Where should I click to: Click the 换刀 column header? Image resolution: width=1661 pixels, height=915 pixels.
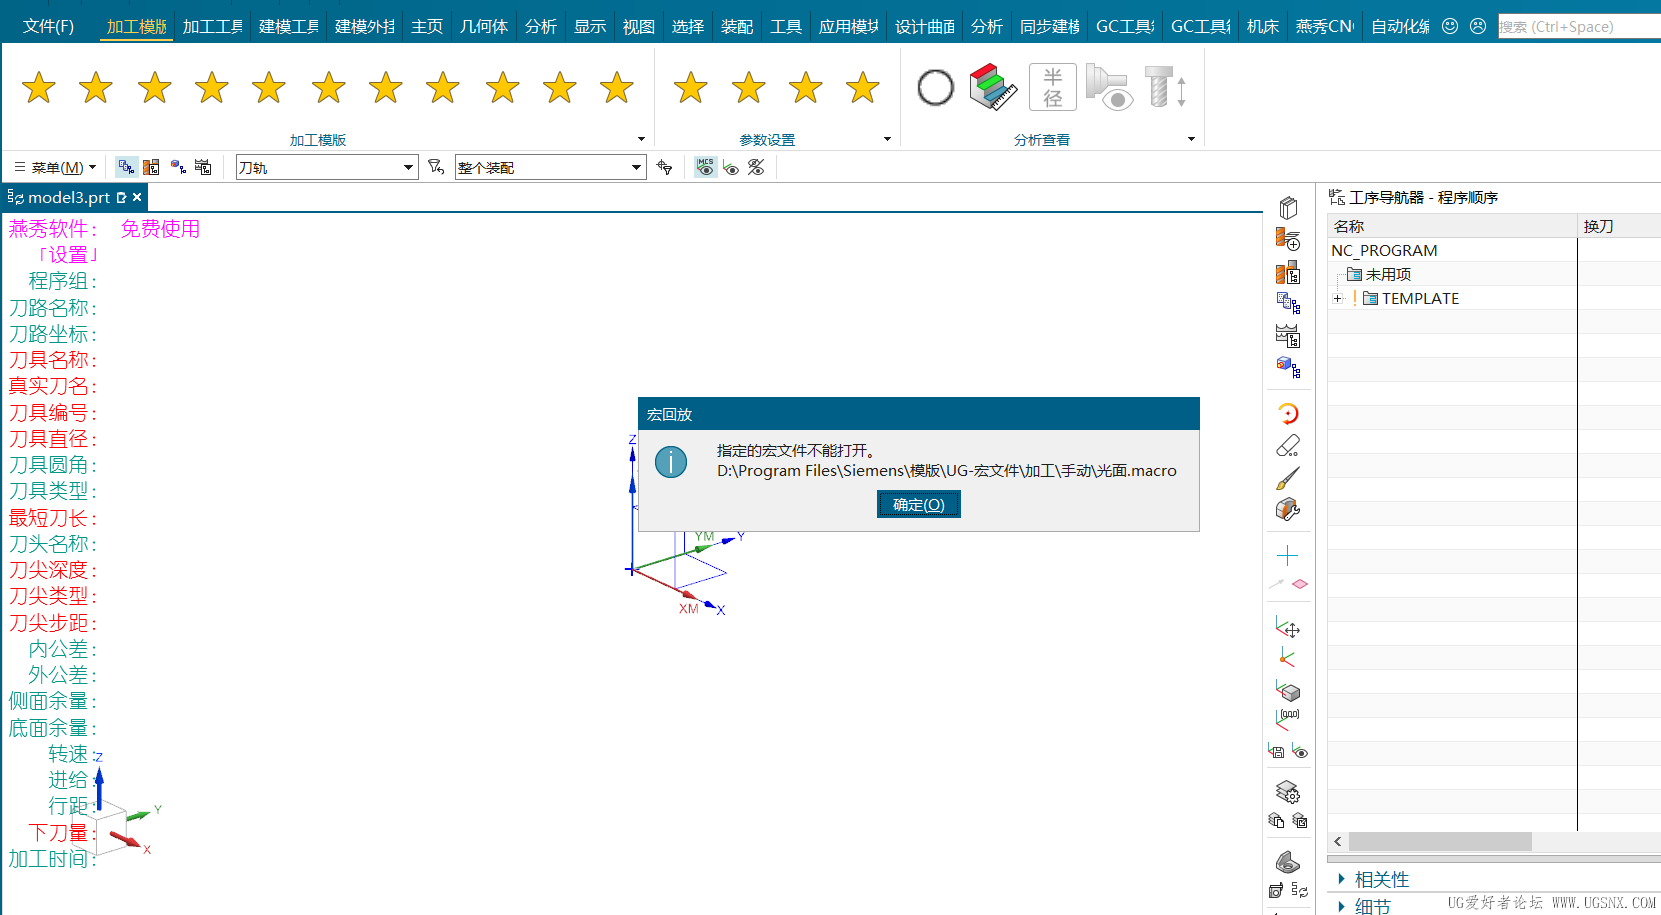pos(1619,226)
